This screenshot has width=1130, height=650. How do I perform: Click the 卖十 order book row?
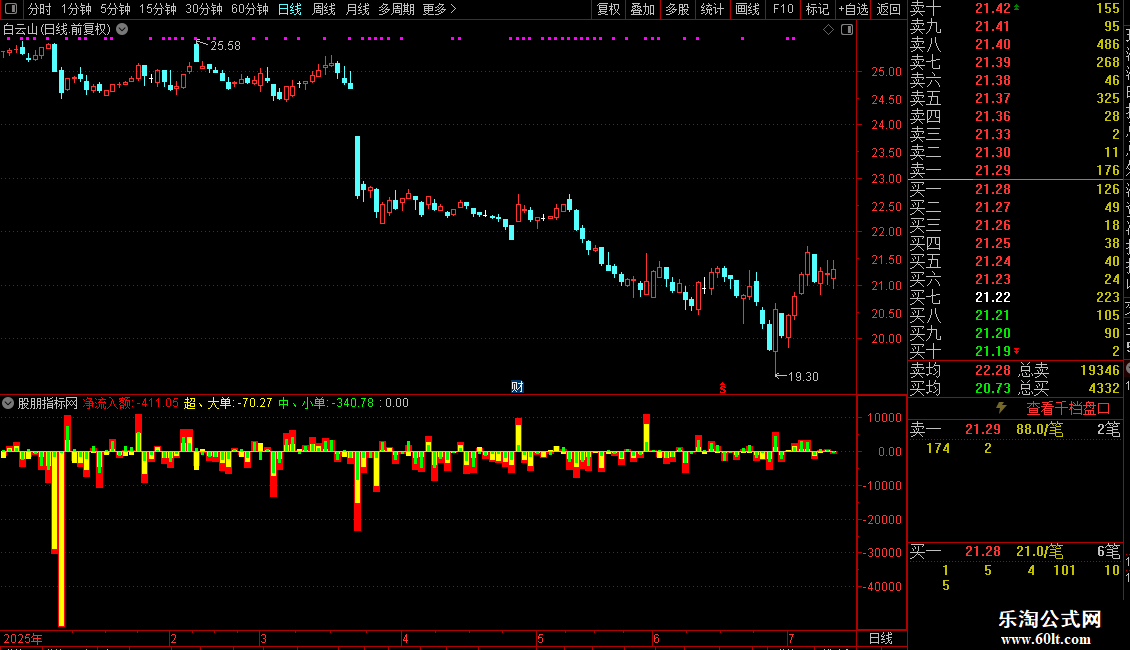(x=1015, y=9)
